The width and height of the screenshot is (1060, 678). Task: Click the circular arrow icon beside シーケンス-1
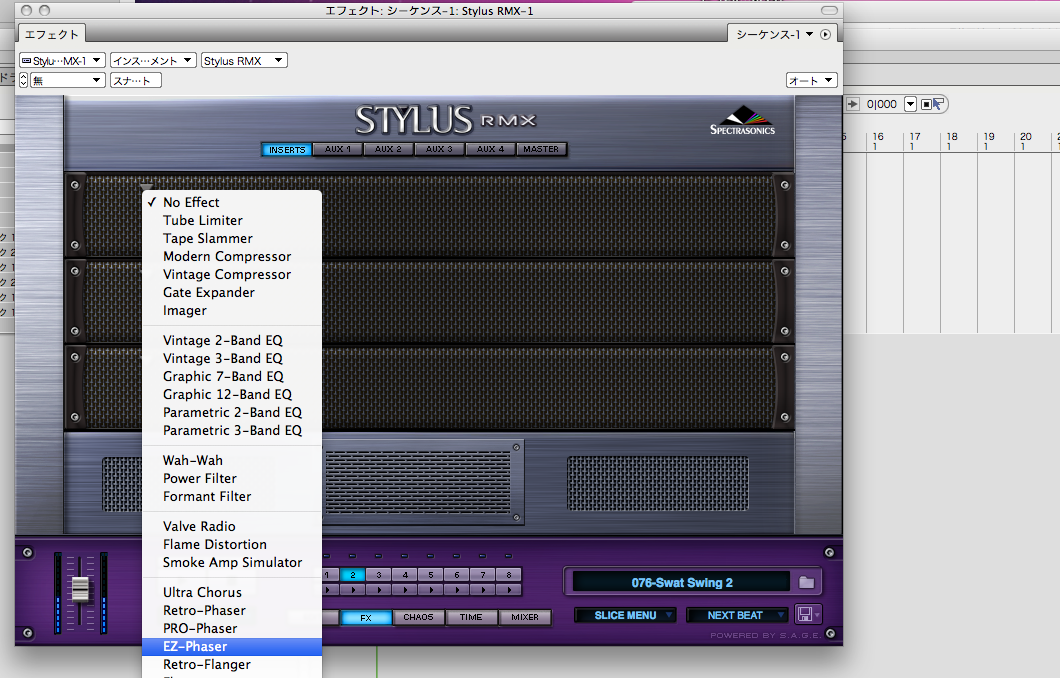825,34
